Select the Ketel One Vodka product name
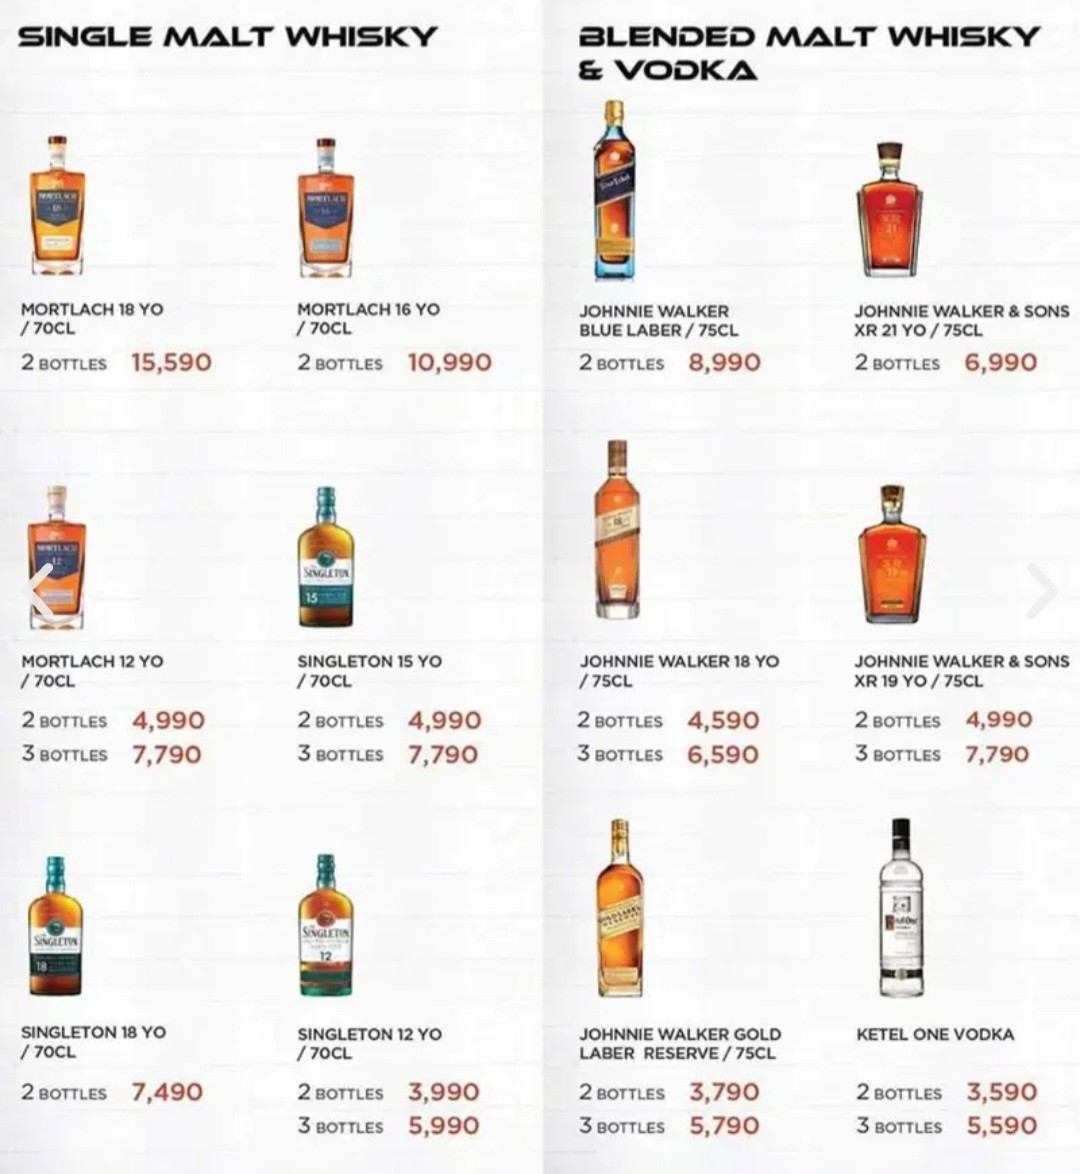Image resolution: width=1080 pixels, height=1174 pixels. [934, 1034]
